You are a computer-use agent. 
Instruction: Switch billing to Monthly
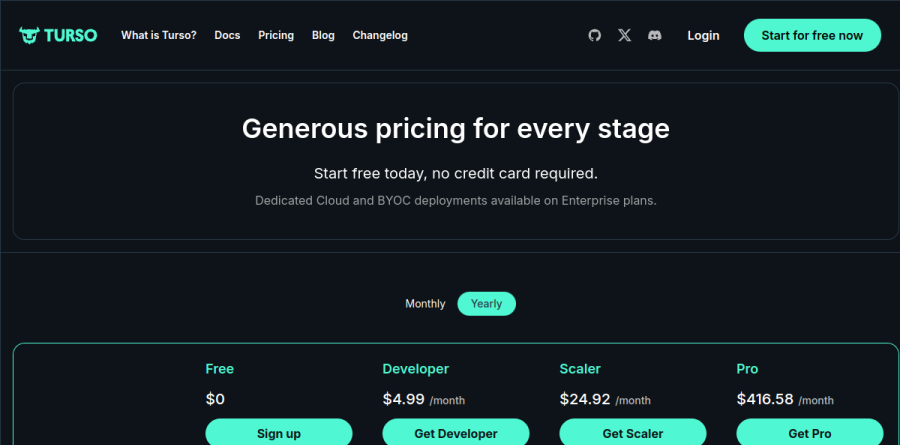coord(425,304)
